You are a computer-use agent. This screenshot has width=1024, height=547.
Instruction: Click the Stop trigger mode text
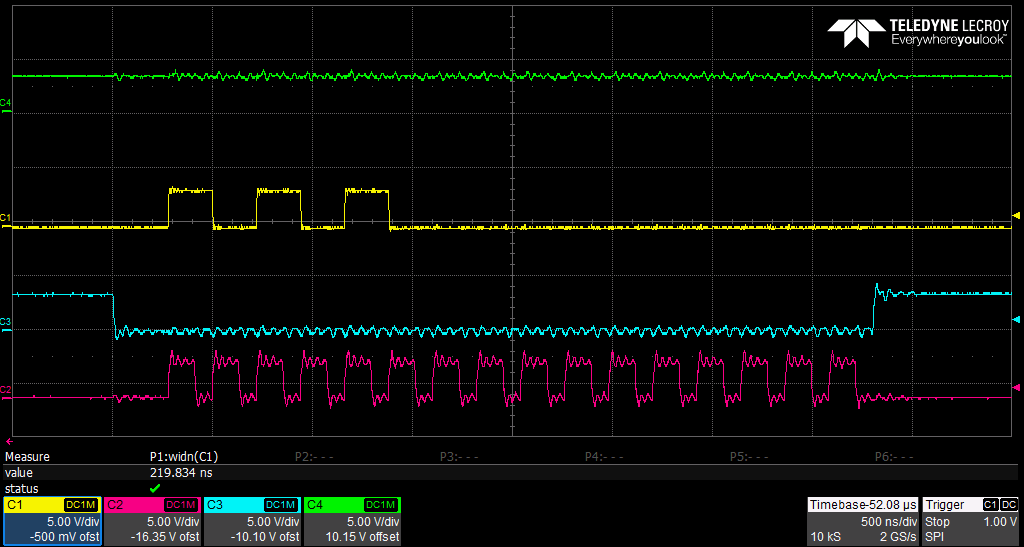click(937, 522)
